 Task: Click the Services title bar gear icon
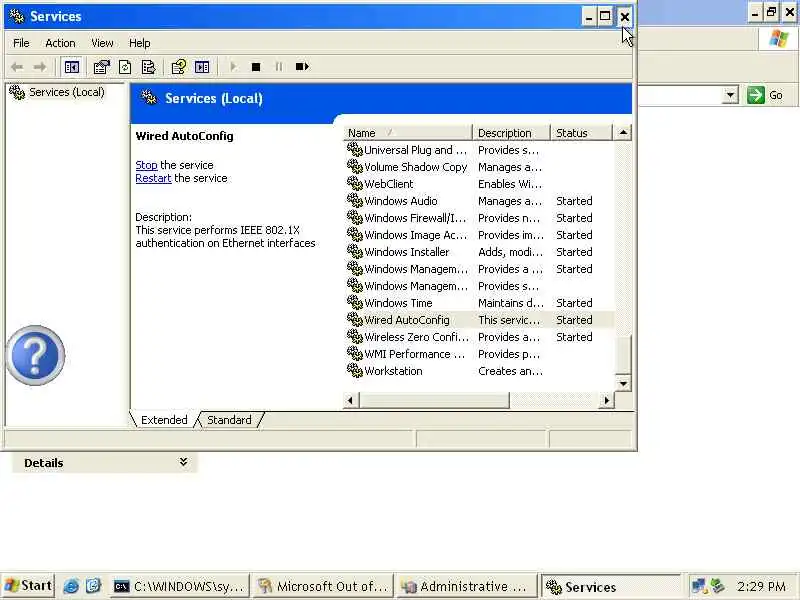(17, 16)
